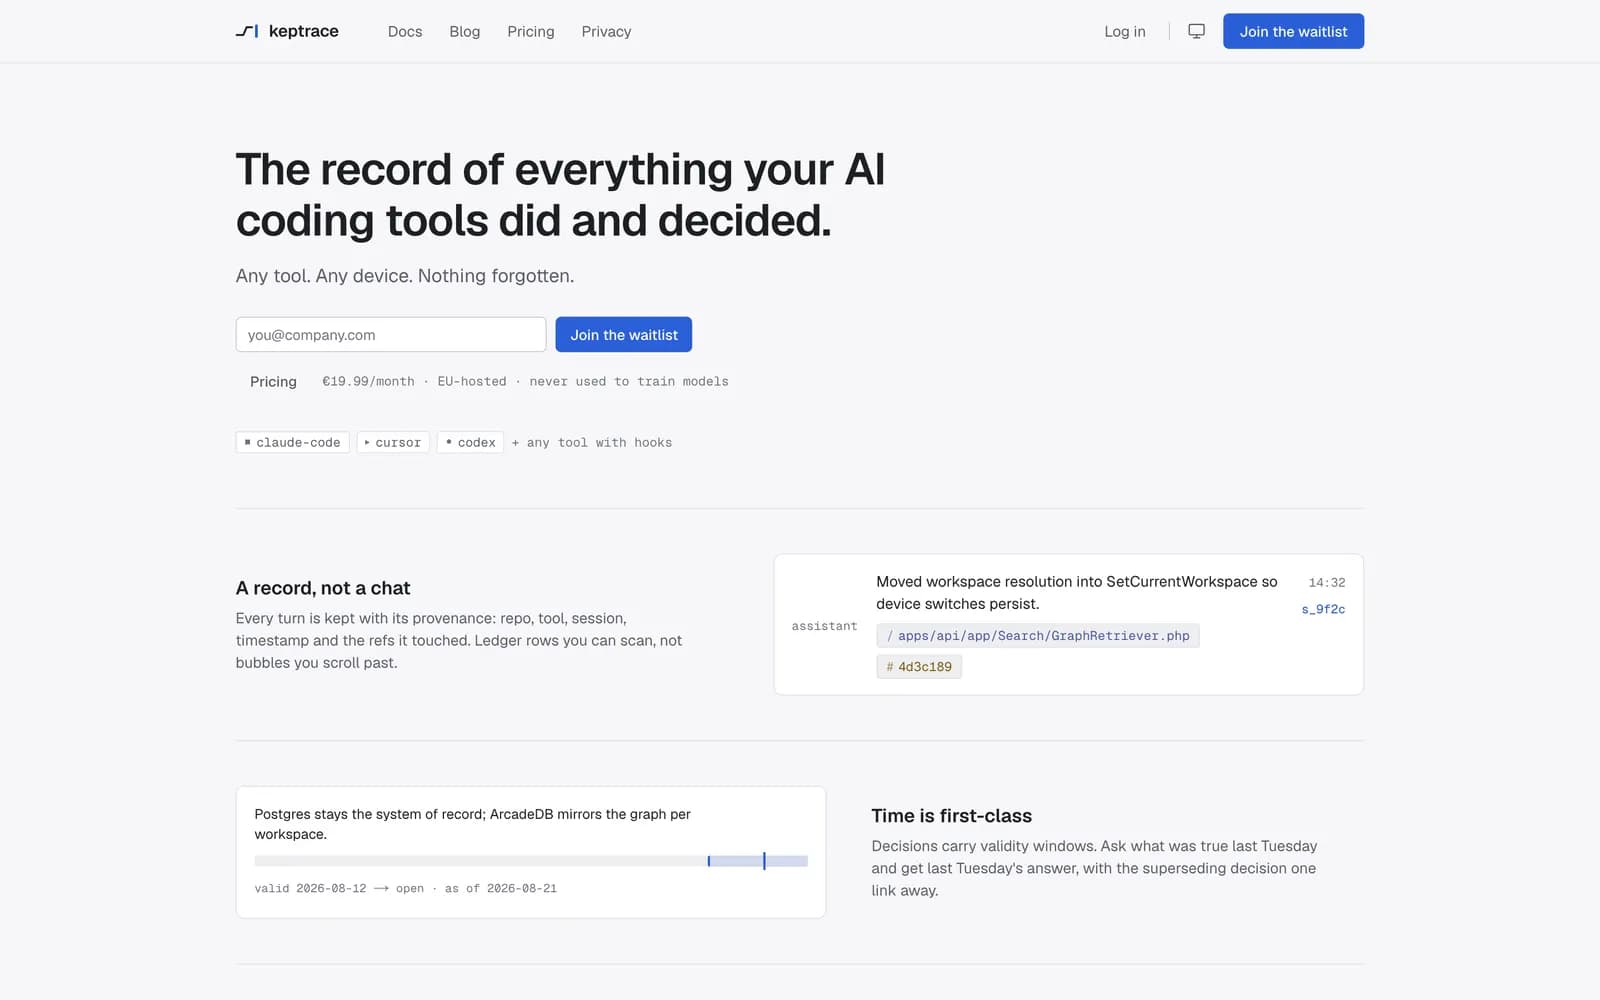Click the '€19.99/month' pricing text

click(368, 381)
